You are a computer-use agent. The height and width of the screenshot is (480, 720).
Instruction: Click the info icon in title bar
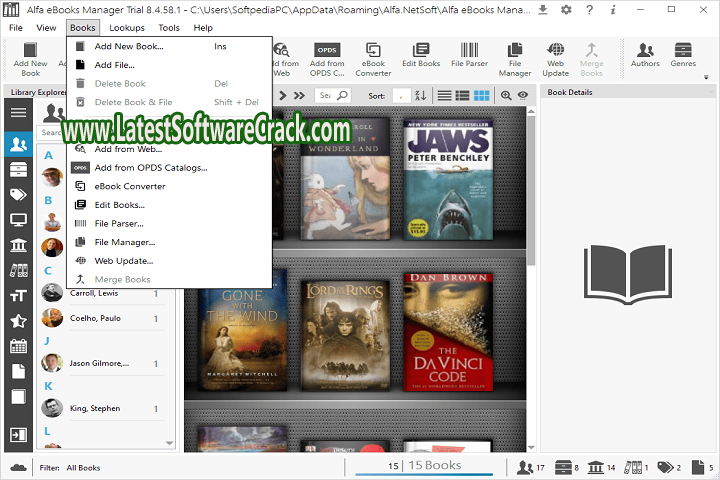(613, 10)
